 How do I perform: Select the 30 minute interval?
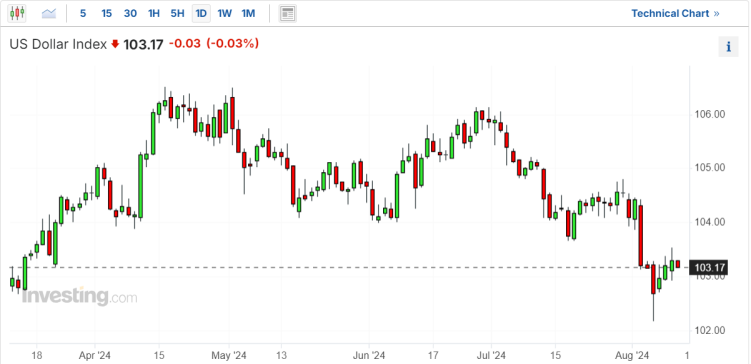[x=130, y=13]
